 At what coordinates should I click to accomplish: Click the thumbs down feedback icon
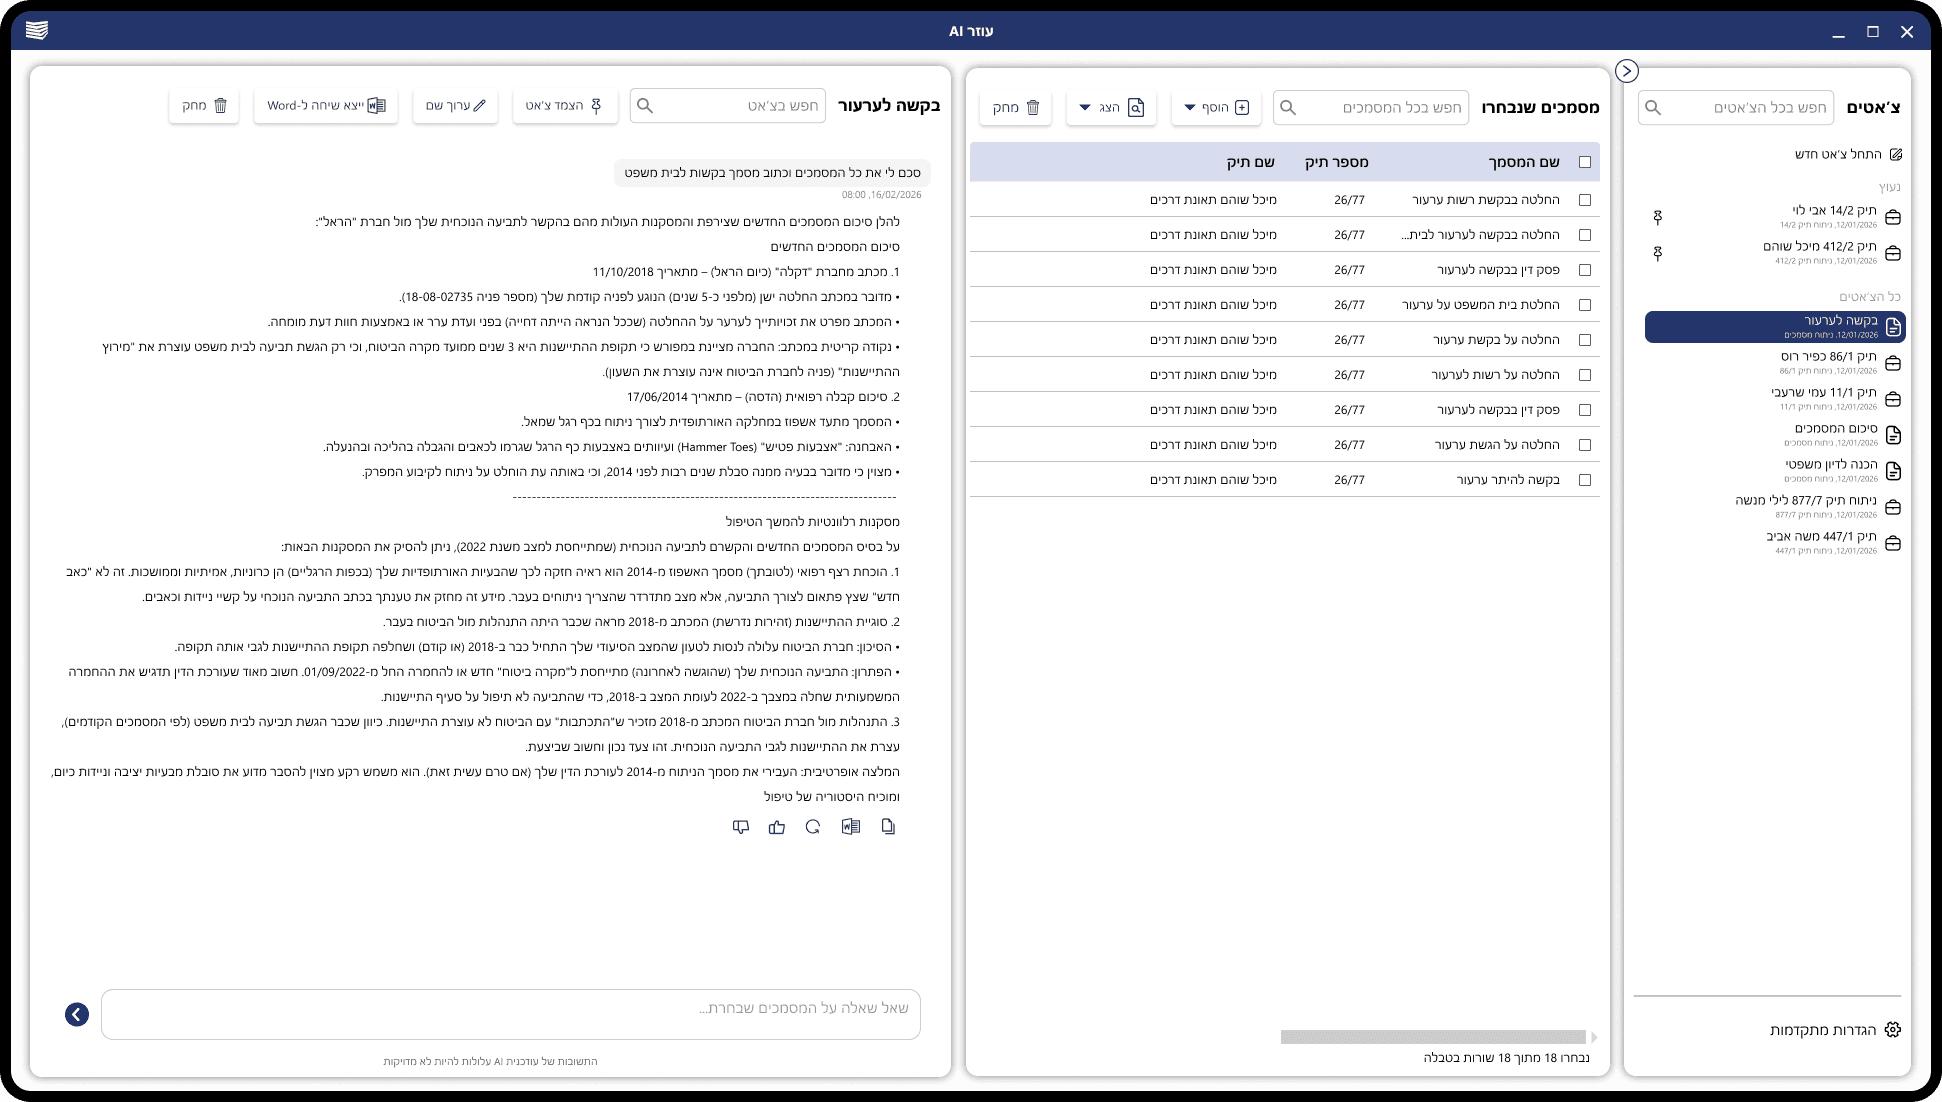[x=741, y=827]
